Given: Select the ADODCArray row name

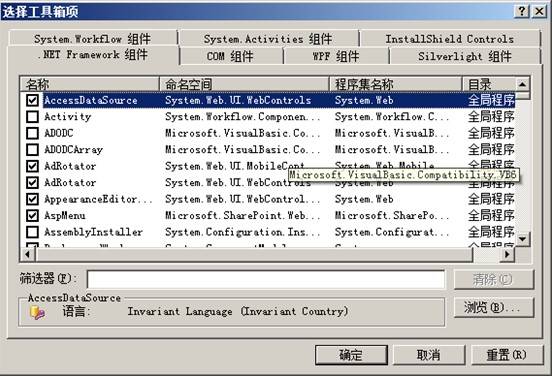Looking at the screenshot, I should click(x=74, y=150).
